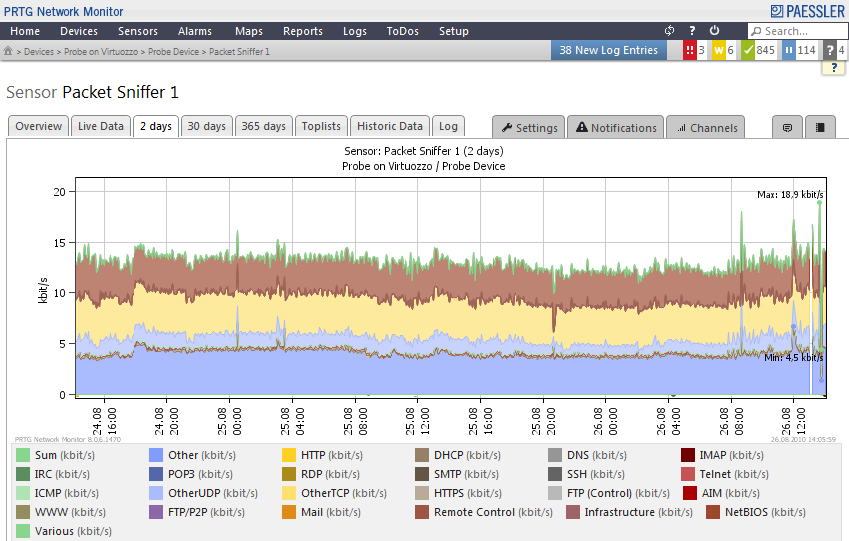Open sensor Notifications
Viewport: 849px width, 541px height.
(x=616, y=128)
